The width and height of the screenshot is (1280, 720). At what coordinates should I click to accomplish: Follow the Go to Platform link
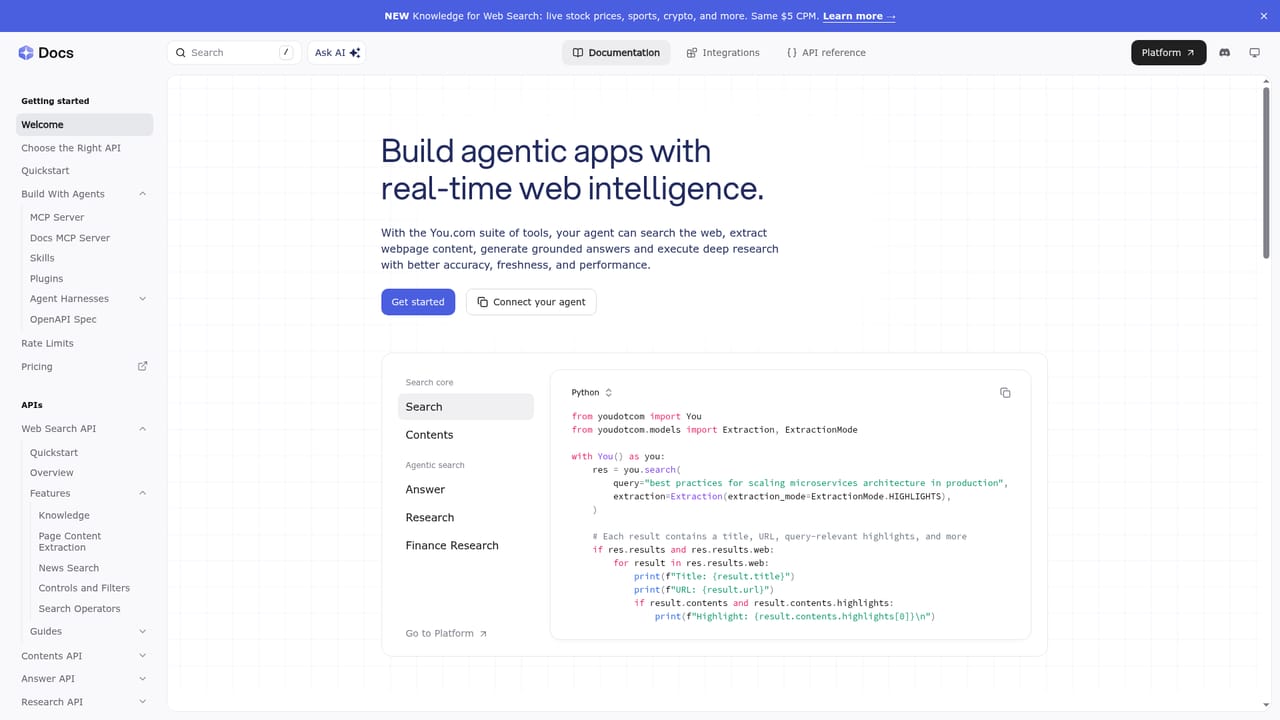pos(446,634)
